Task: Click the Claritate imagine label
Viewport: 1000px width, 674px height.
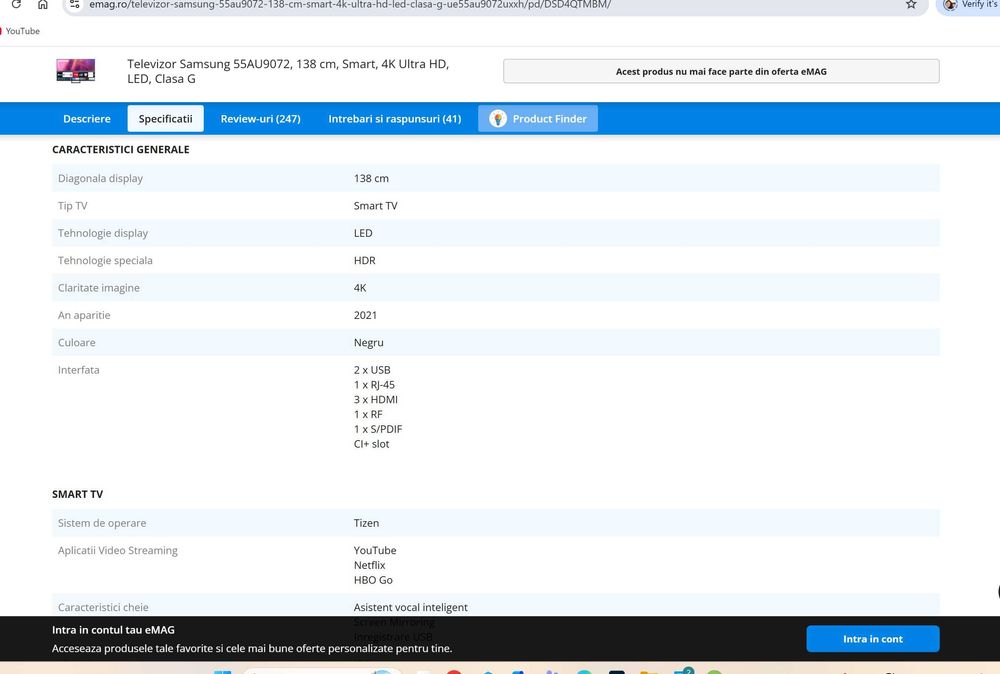Action: tap(99, 288)
